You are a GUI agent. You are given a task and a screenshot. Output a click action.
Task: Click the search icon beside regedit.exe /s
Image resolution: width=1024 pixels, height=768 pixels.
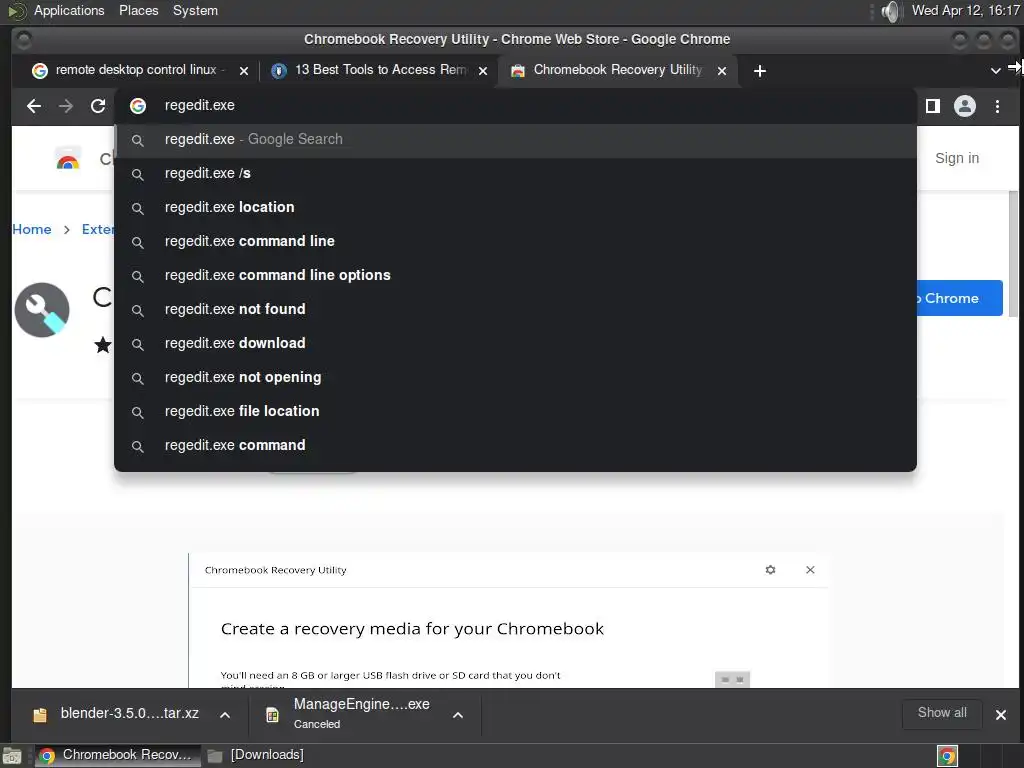tap(138, 174)
